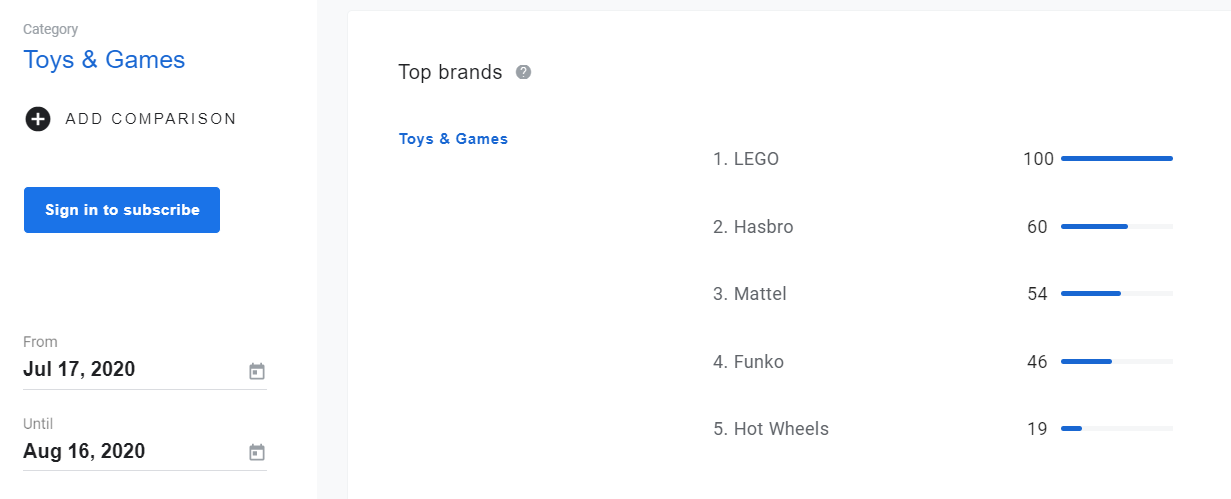Open the From date calendar icon
Image resolution: width=1231 pixels, height=499 pixels.
coord(257,371)
